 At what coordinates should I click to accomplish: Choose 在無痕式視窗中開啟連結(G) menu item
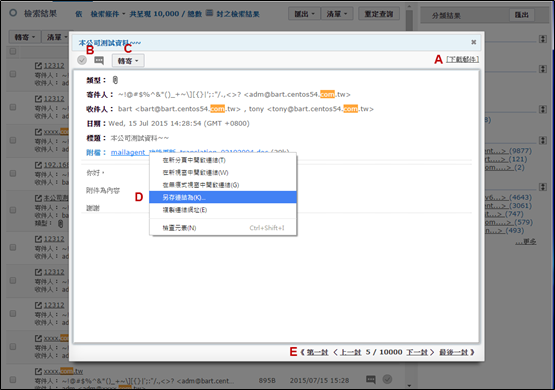click(223, 185)
